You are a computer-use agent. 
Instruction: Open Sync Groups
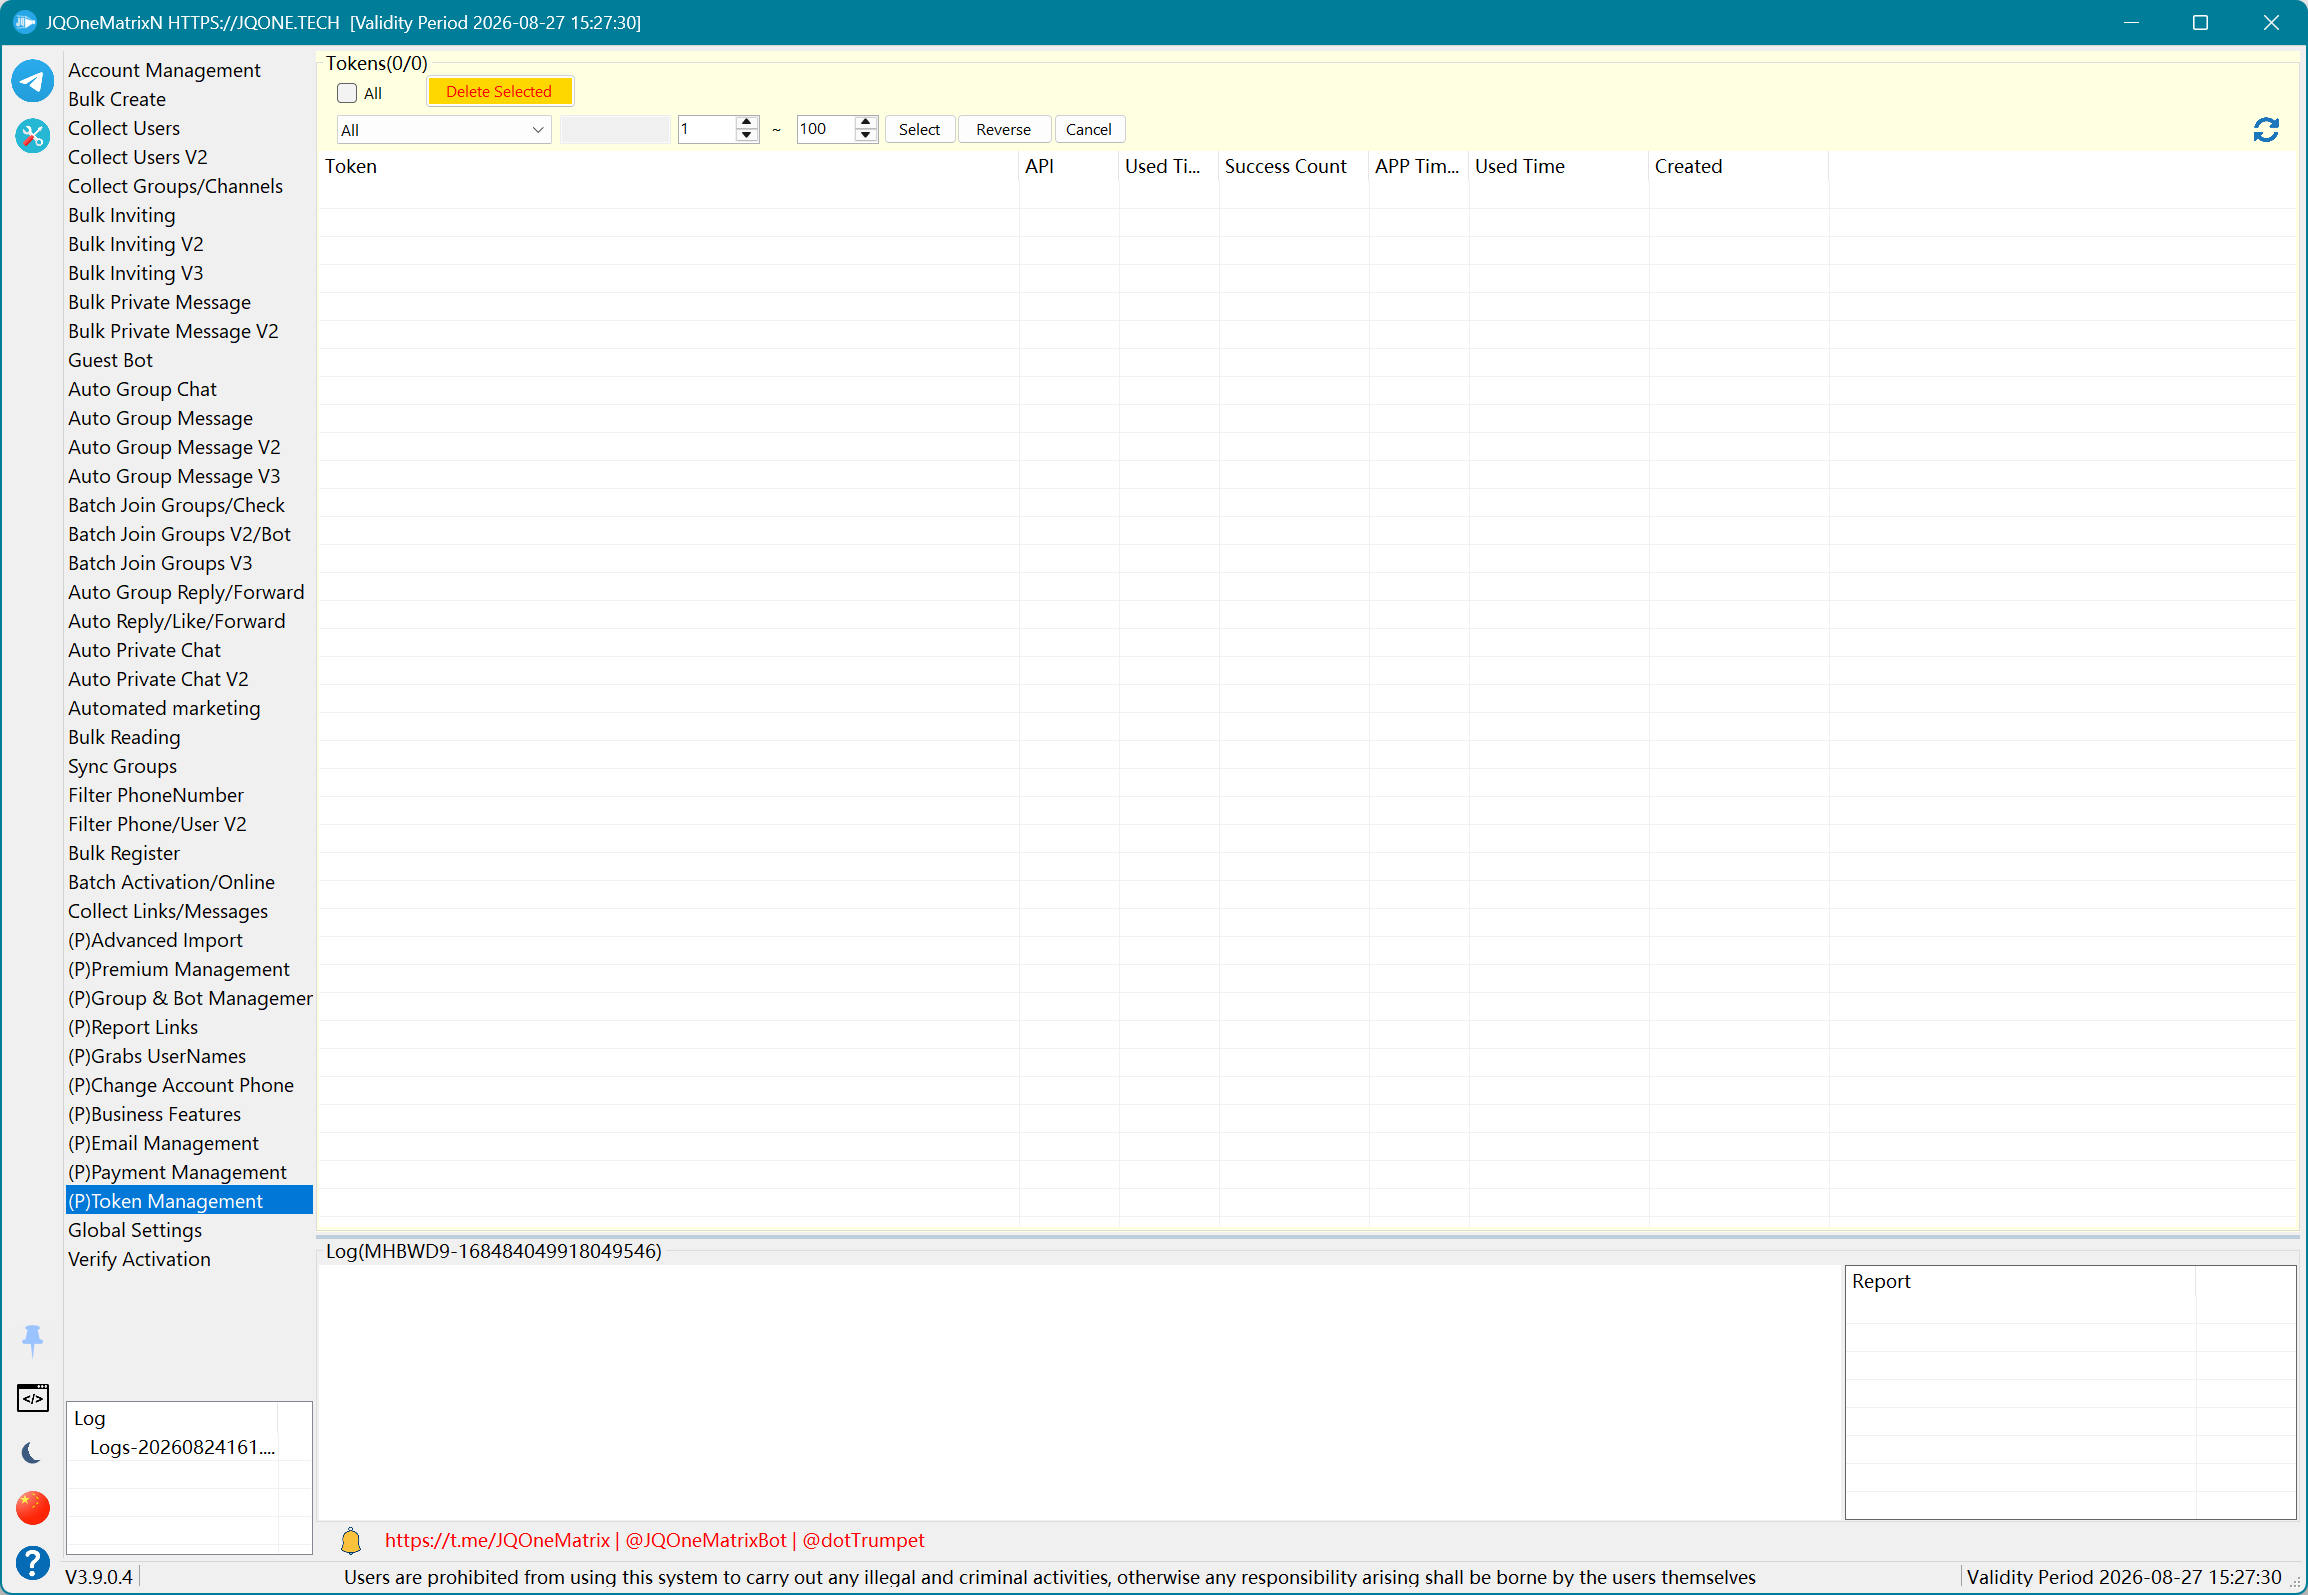(x=122, y=766)
